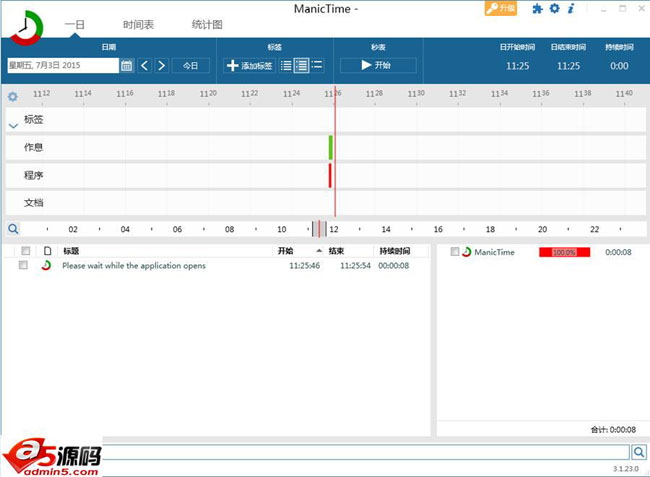Click the 作息 timeline label
Screen dimensions: 650x477
(x=34, y=148)
